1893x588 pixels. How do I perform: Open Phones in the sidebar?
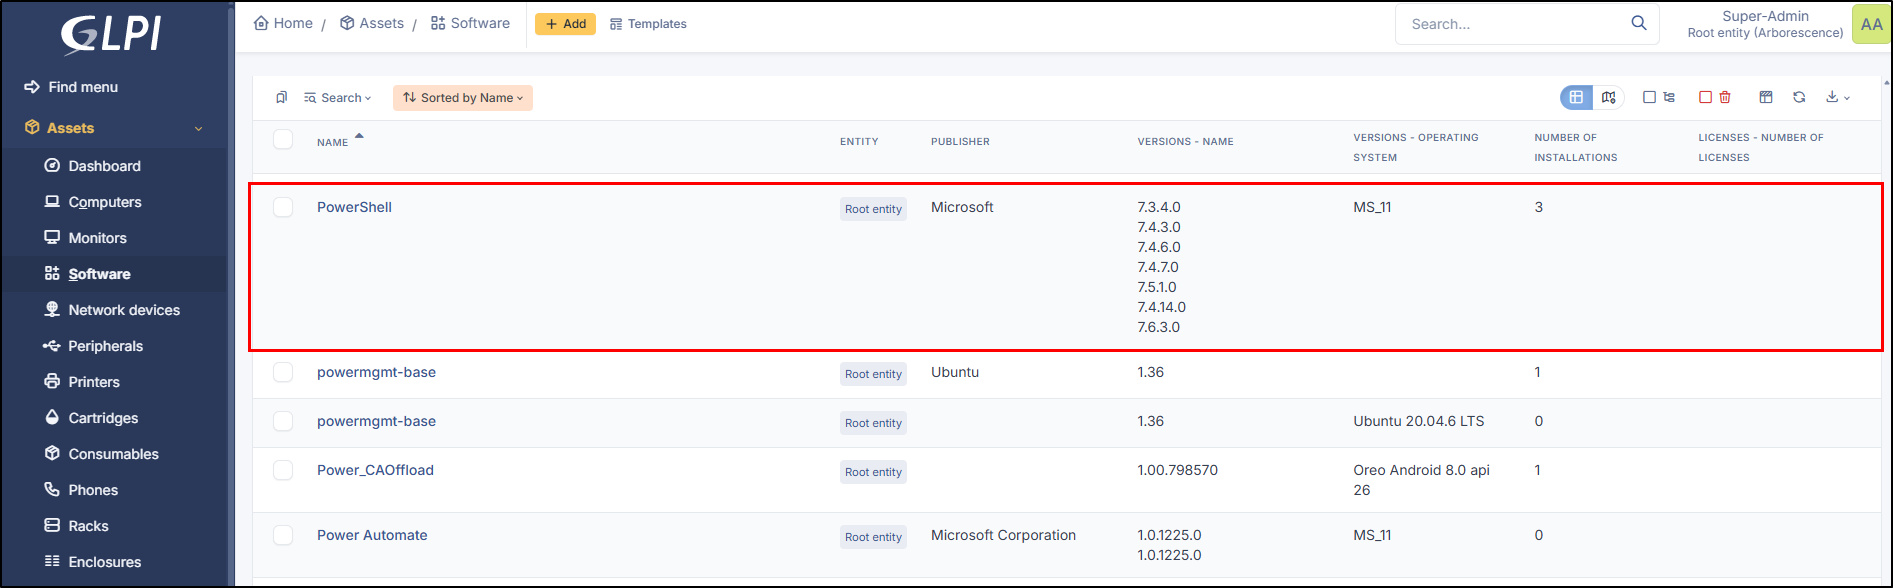81,490
